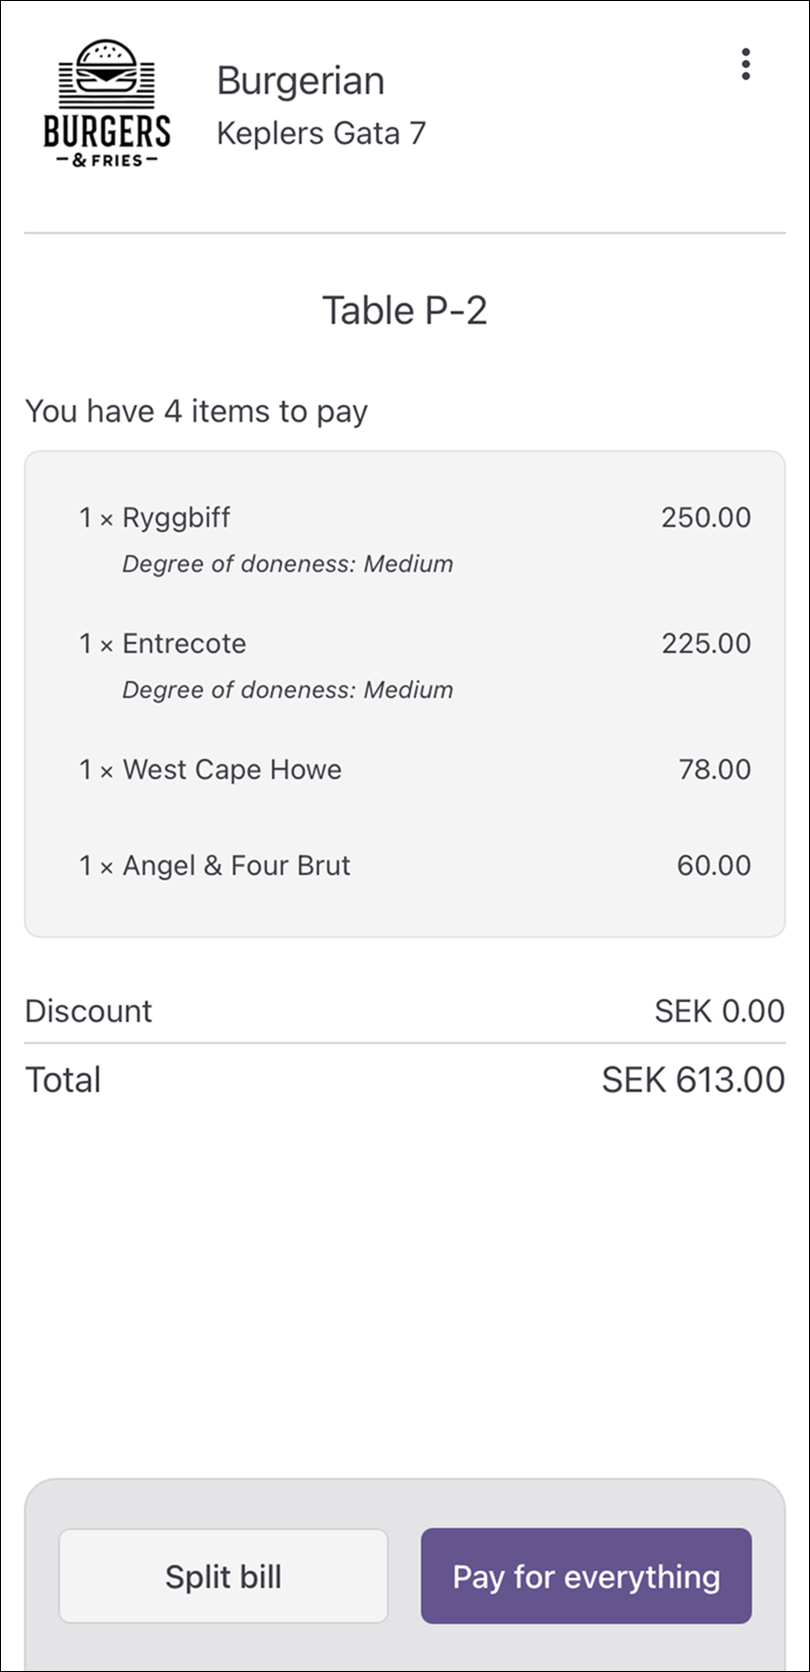Click Ryggbiff's degree of doneness note

[287, 564]
